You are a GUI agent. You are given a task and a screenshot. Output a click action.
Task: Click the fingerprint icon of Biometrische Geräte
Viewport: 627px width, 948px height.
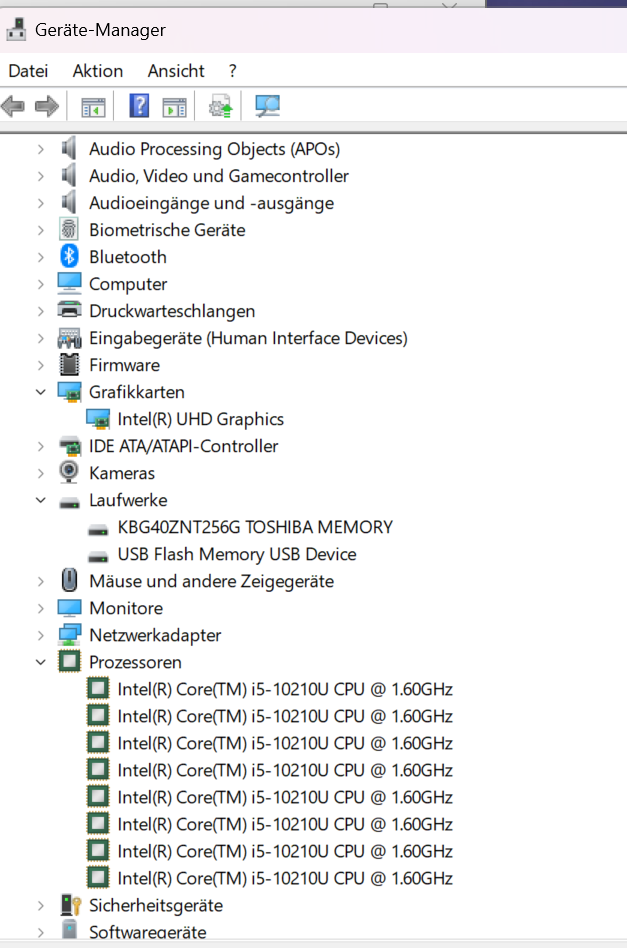pos(69,230)
